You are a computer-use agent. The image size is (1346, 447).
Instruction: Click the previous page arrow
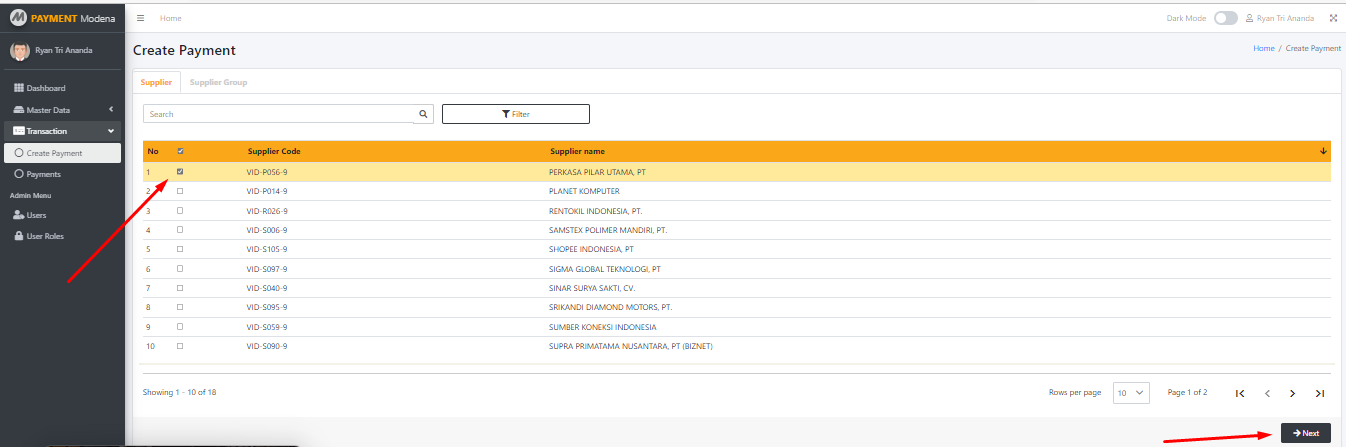[1267, 393]
